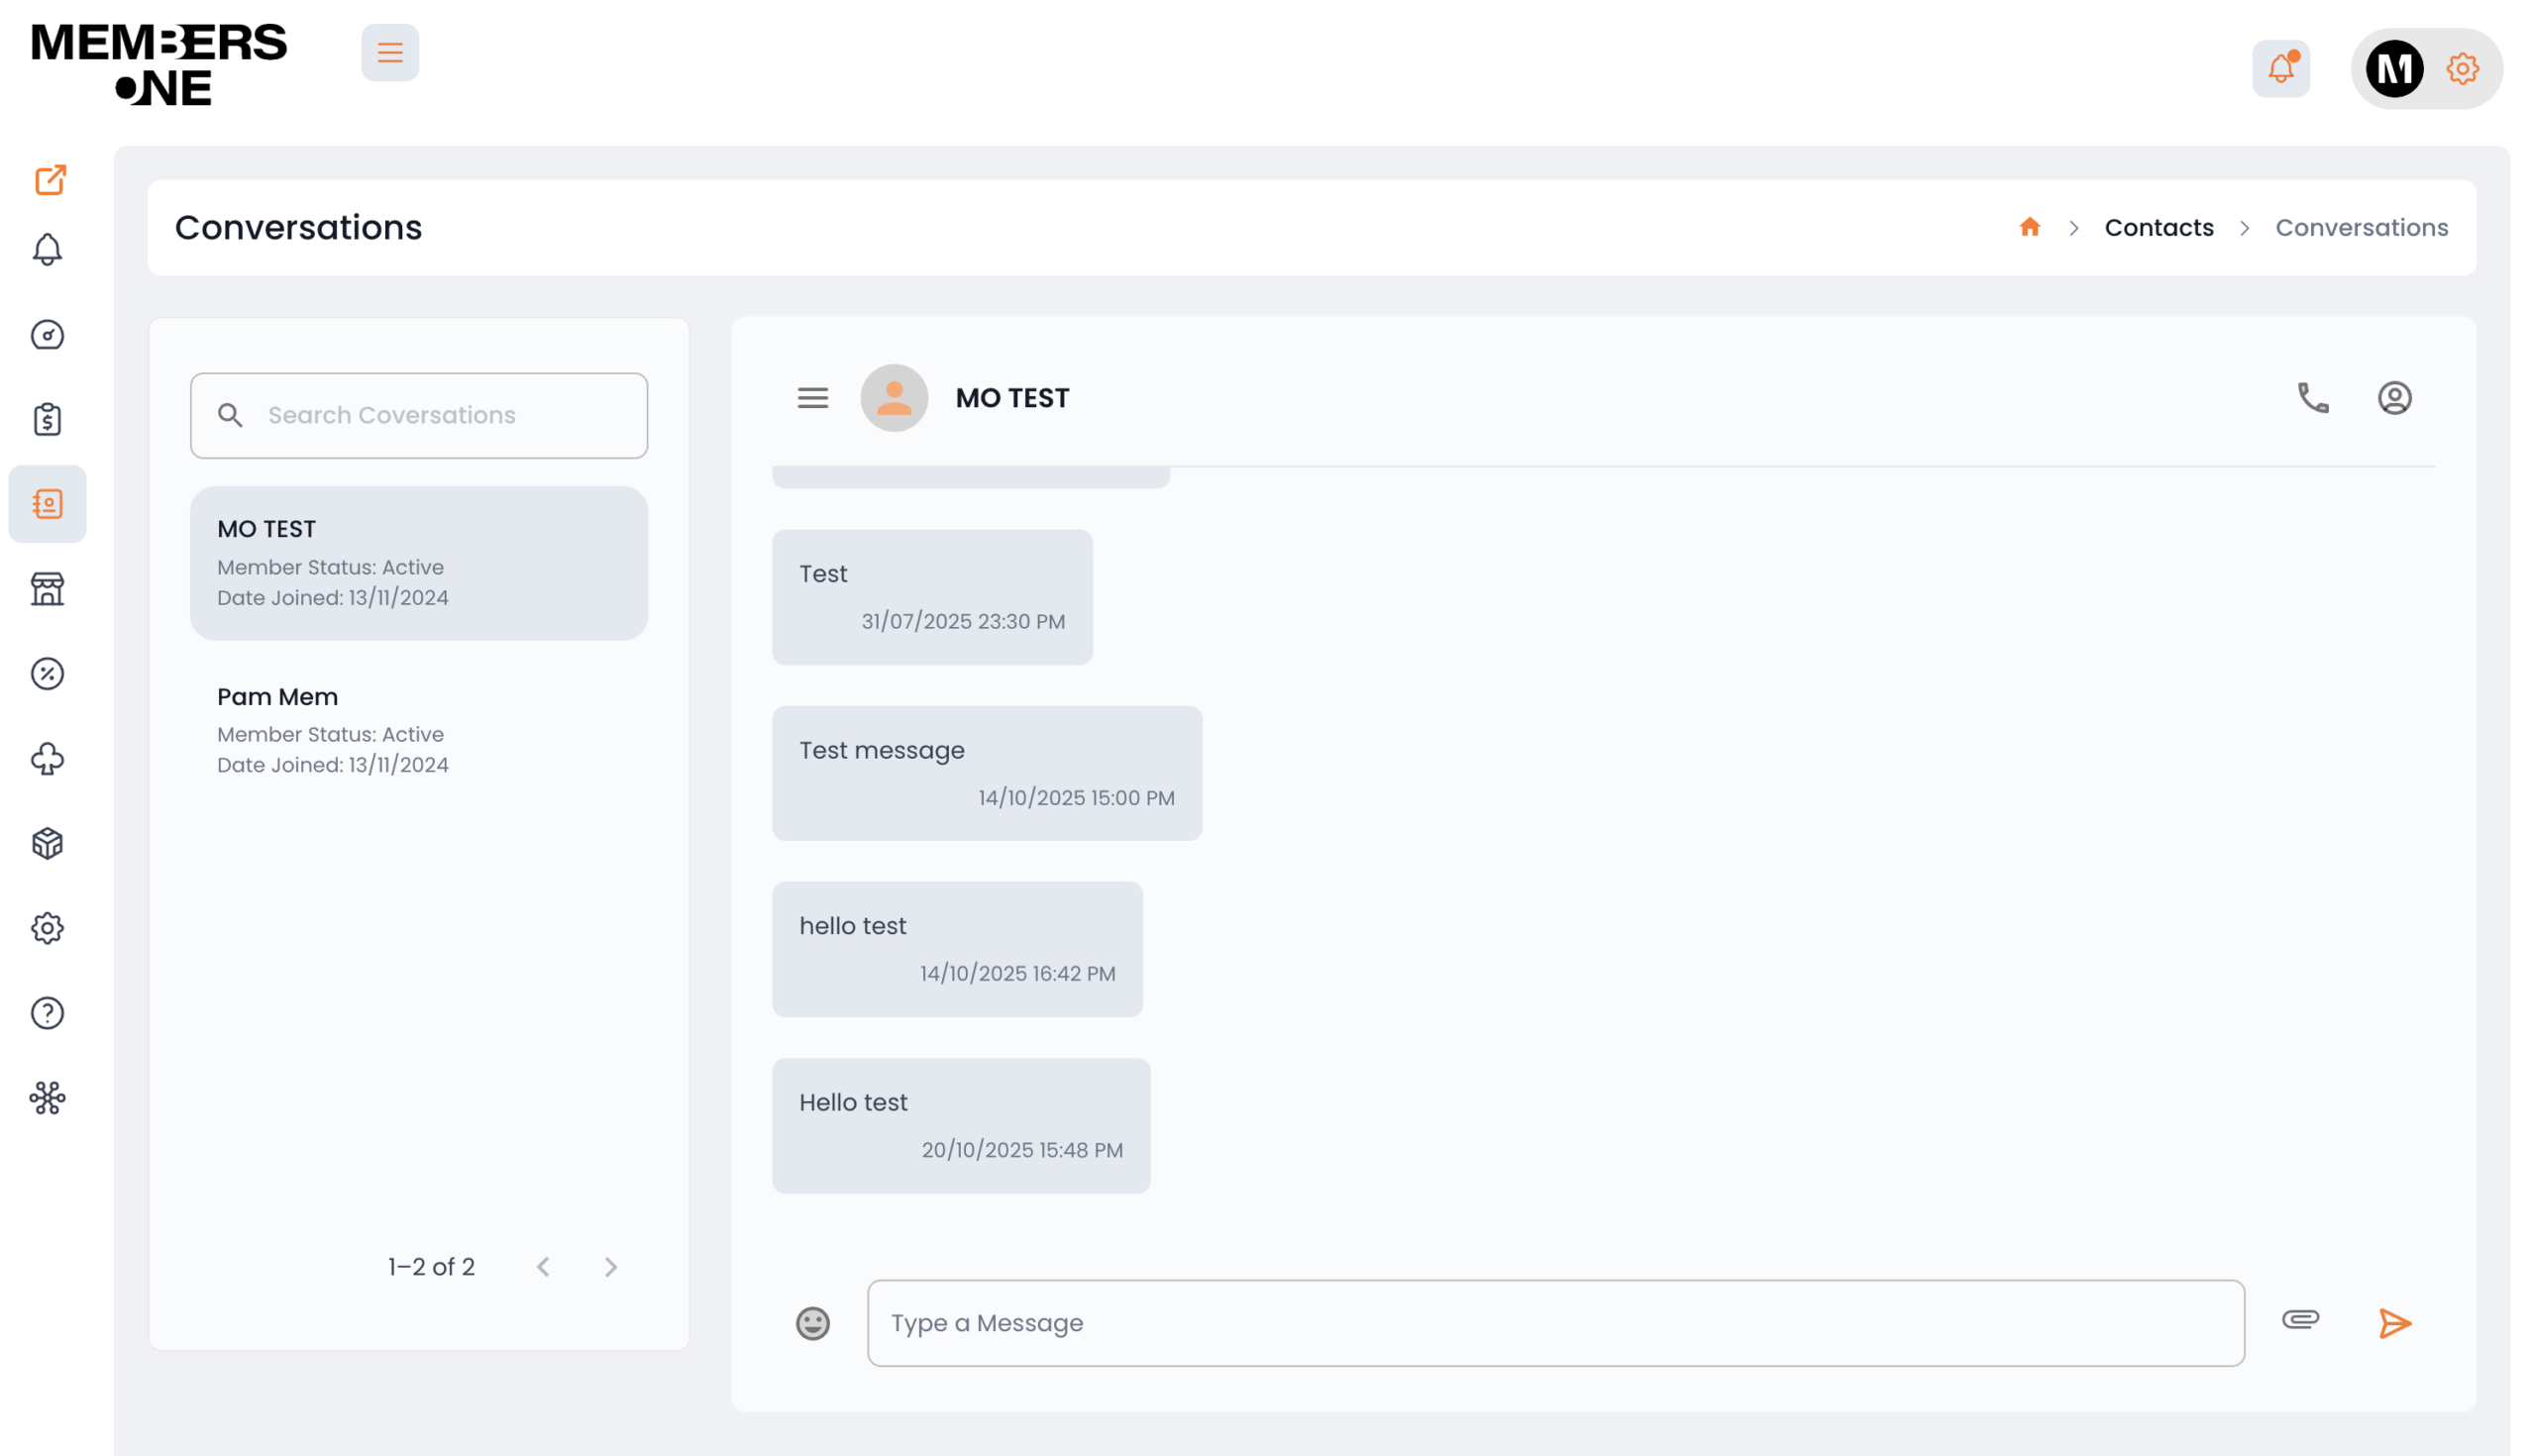This screenshot has width=2536, height=1456.
Task: Open the contacts icon in sidebar
Action: coord(47,504)
